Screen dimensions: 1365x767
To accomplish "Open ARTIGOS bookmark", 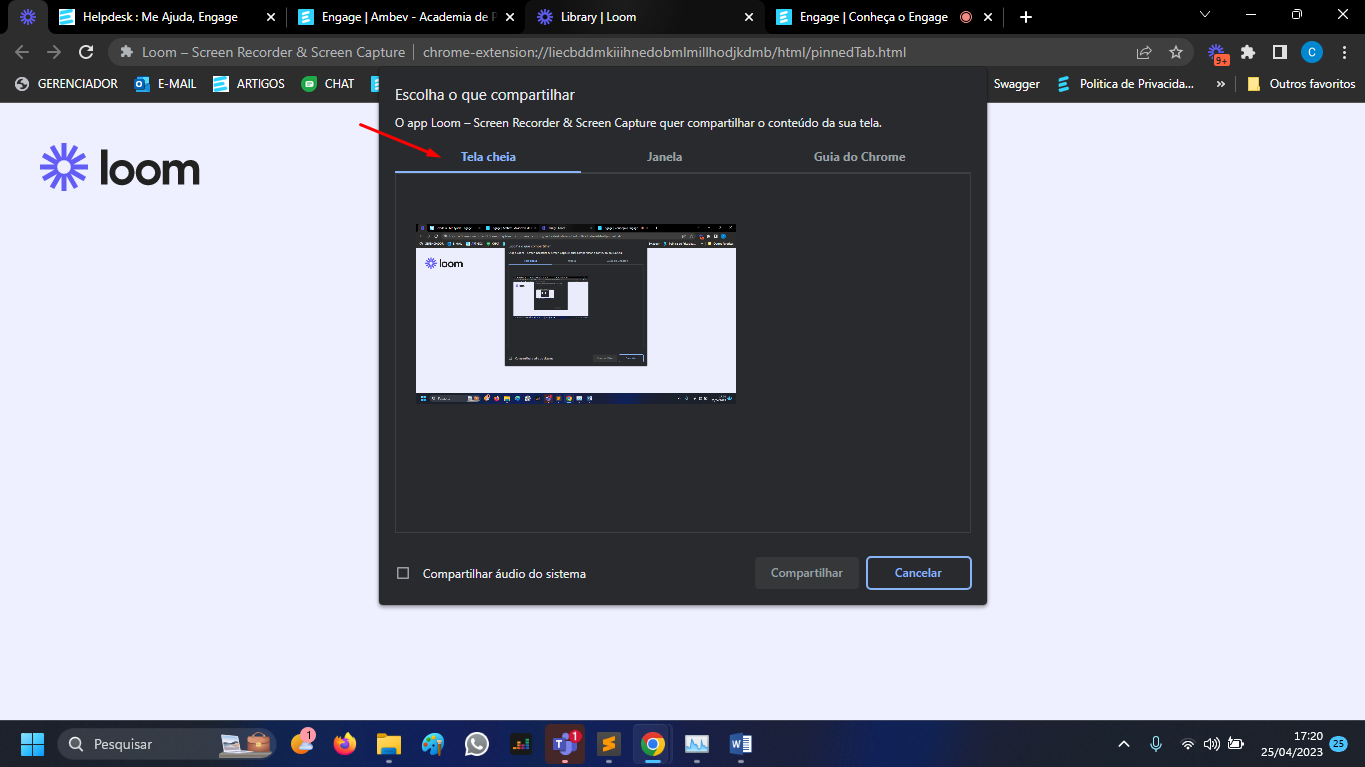I will pos(249,84).
